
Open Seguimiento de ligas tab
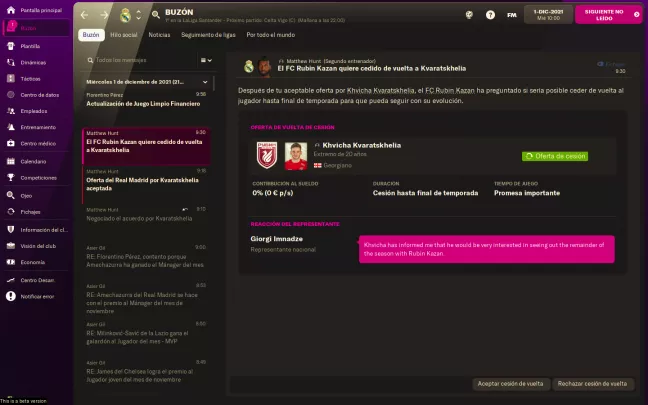pos(208,35)
